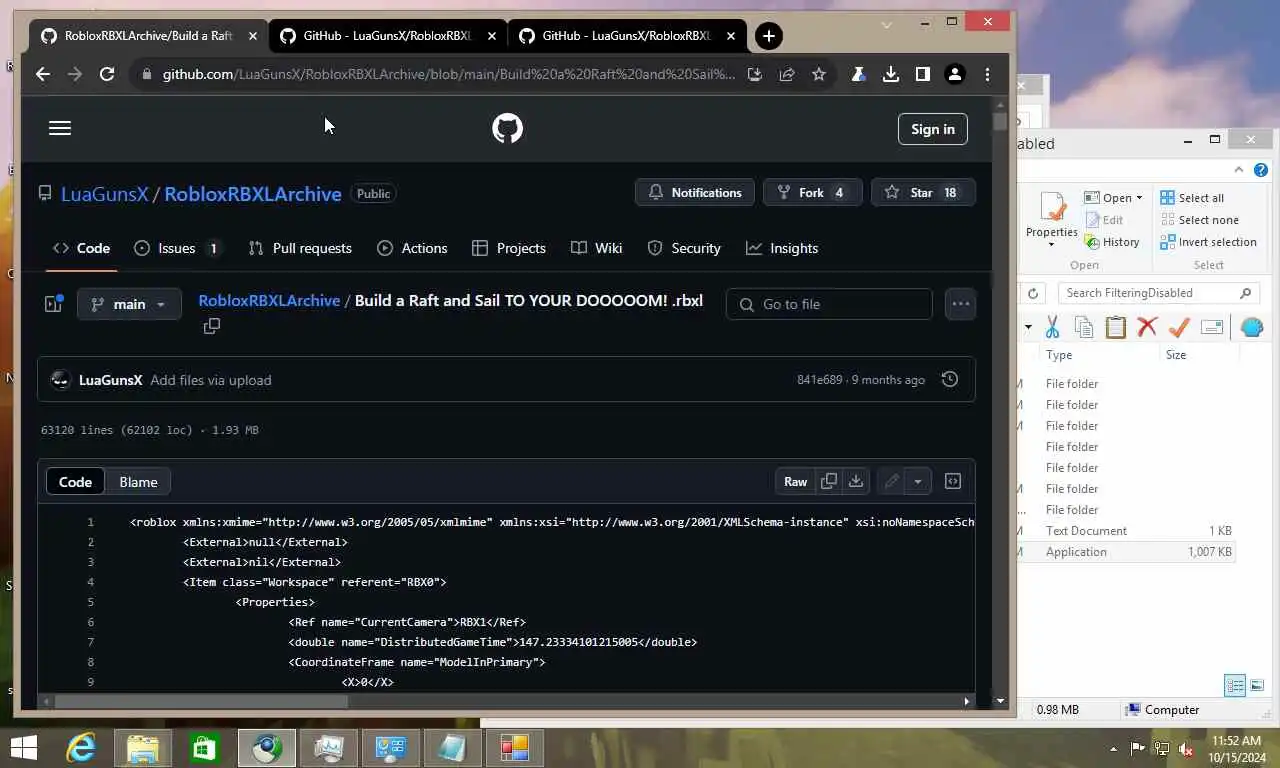Viewport: 1280px width, 768px height.
Task: Open commit history clock icon
Action: pyautogui.click(x=950, y=380)
